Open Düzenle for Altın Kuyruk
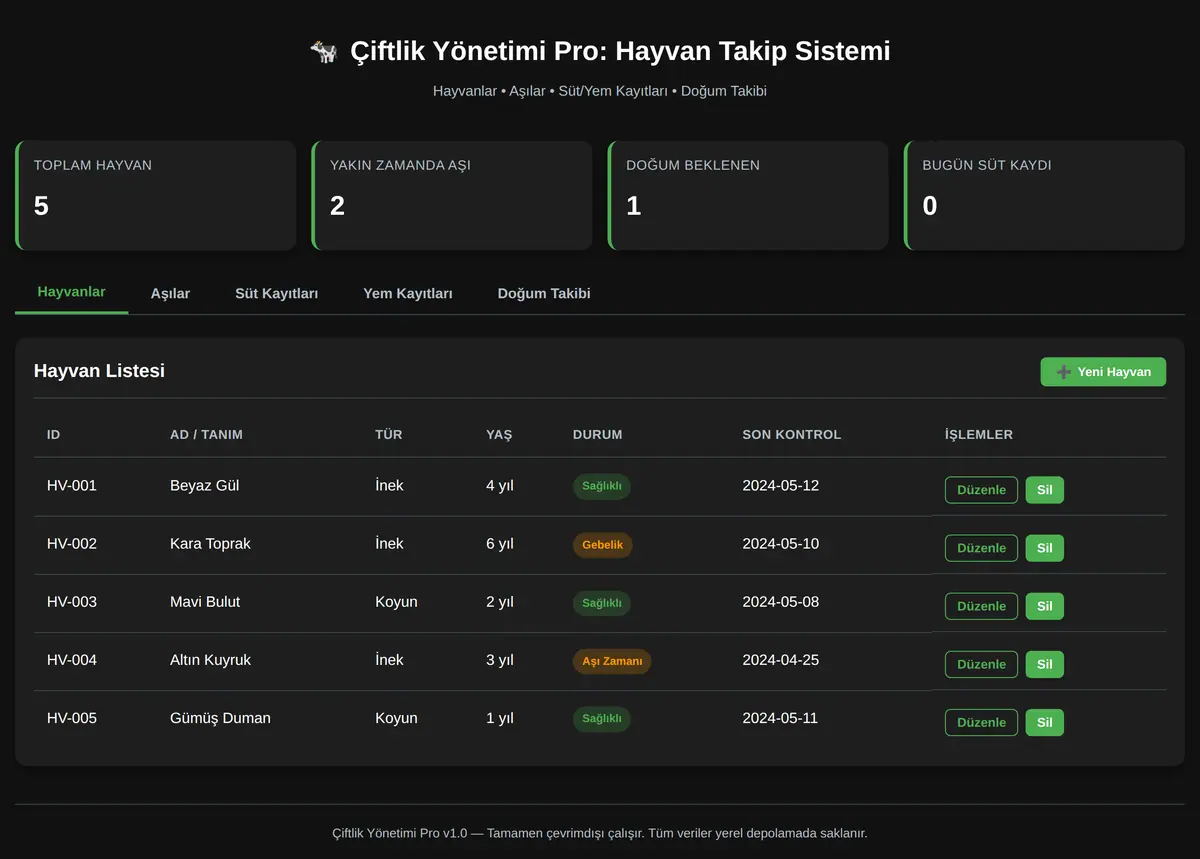Screen dimensions: 1200x859 pyautogui.click(x=981, y=664)
